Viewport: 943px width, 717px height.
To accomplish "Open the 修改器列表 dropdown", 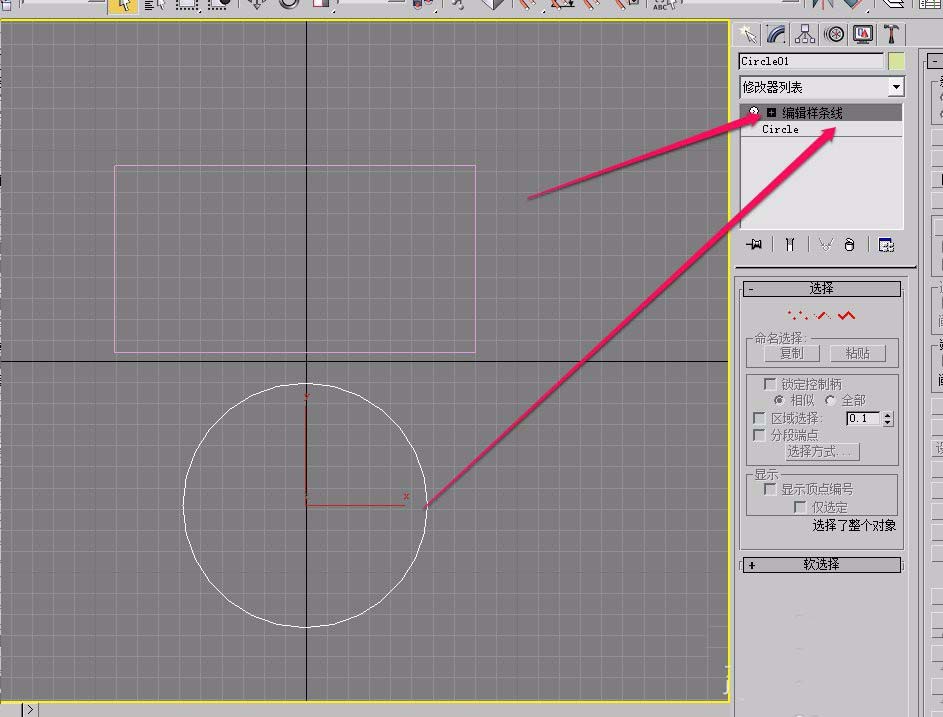I will pos(895,88).
